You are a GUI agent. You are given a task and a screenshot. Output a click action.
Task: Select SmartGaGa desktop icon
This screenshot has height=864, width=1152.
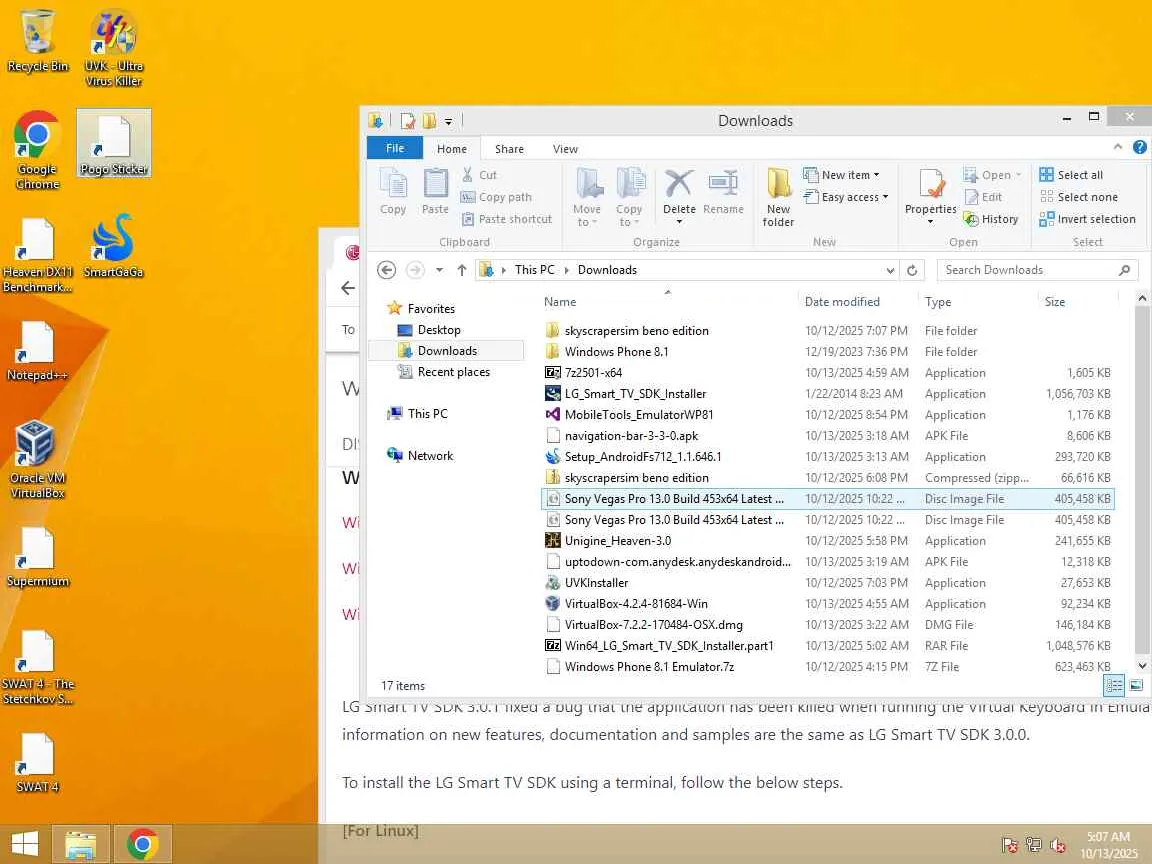click(113, 246)
